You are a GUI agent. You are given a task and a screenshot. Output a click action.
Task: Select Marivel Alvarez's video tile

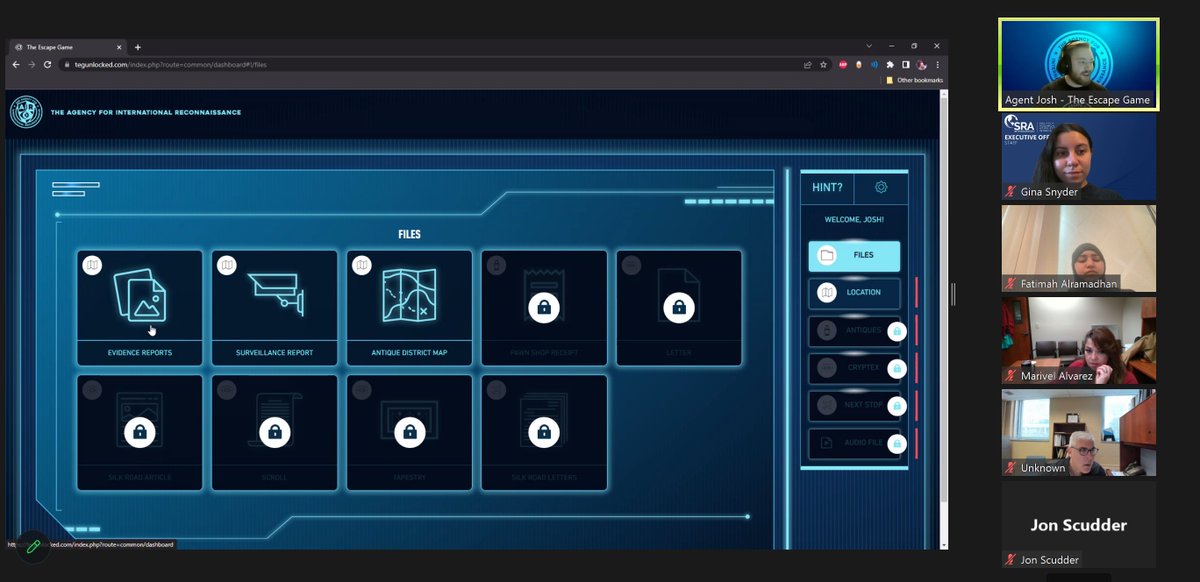coord(1079,340)
